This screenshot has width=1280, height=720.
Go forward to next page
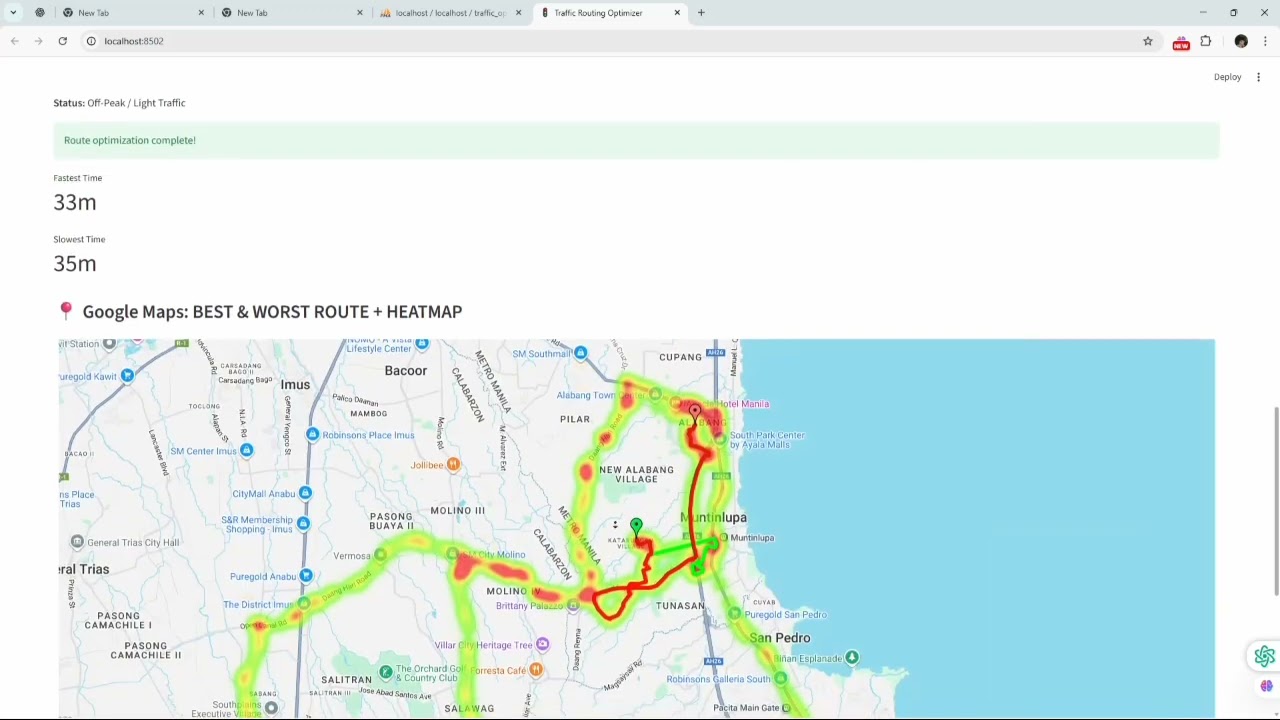38,41
